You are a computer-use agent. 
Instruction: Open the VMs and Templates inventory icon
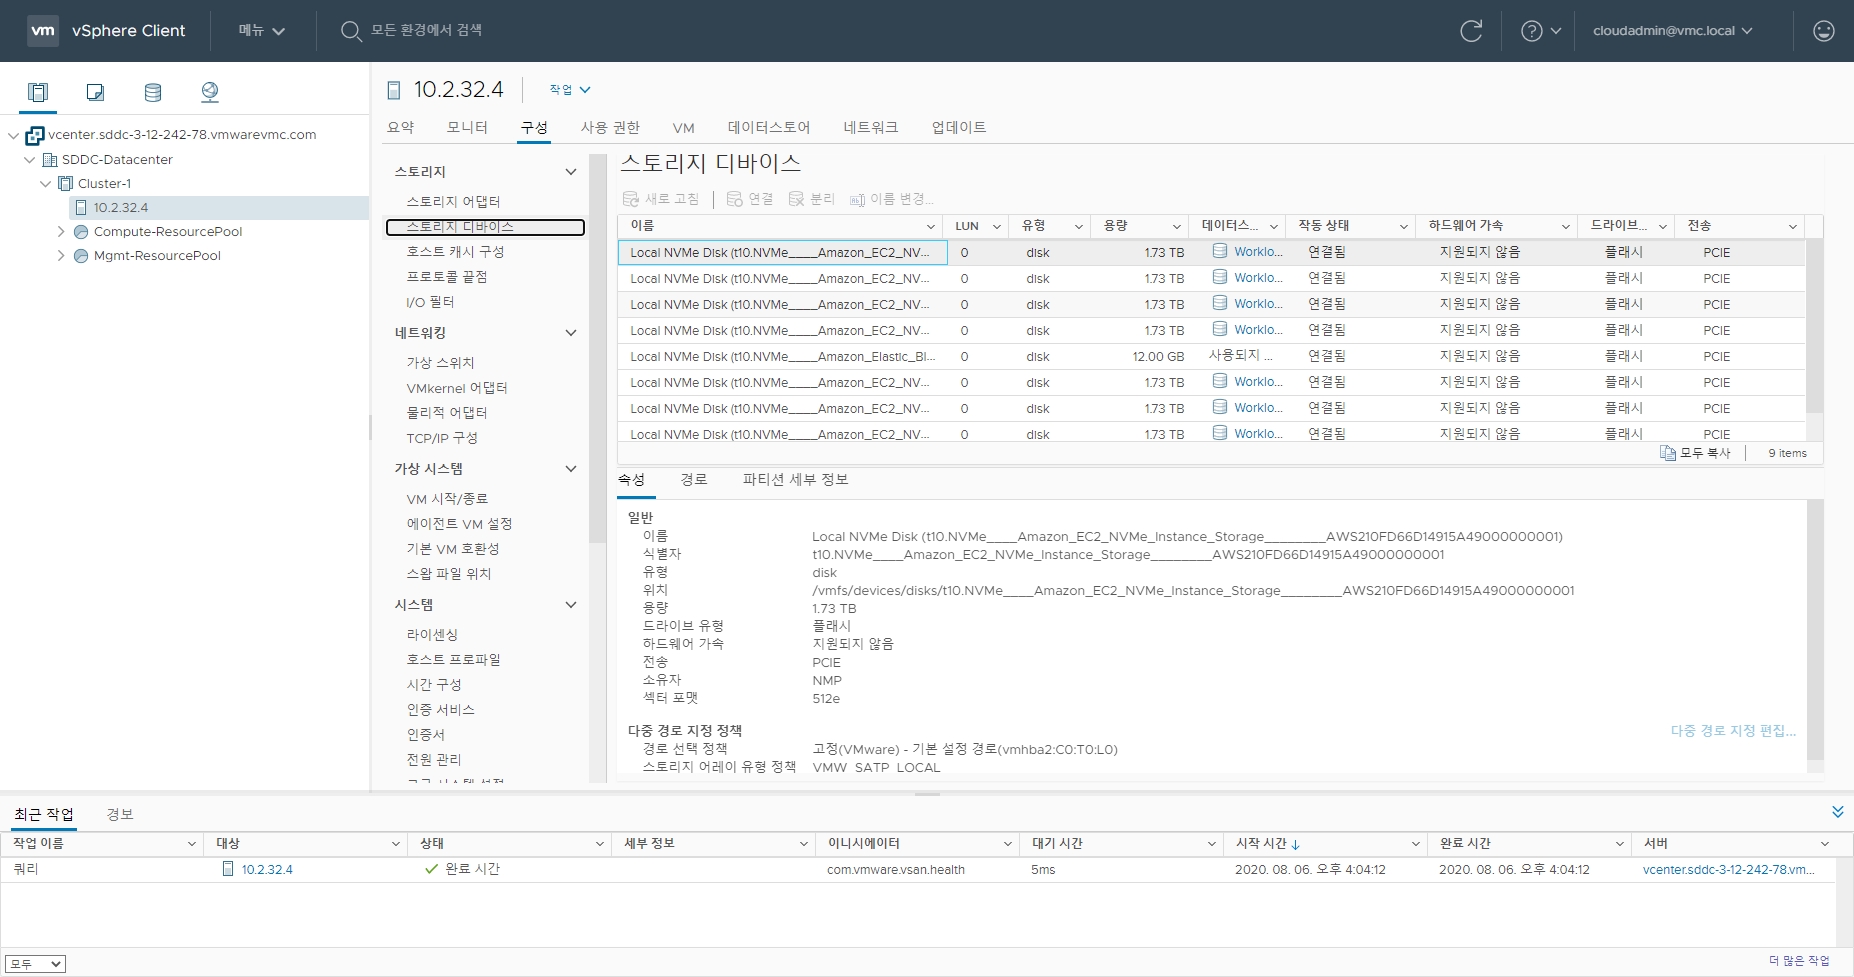[95, 92]
